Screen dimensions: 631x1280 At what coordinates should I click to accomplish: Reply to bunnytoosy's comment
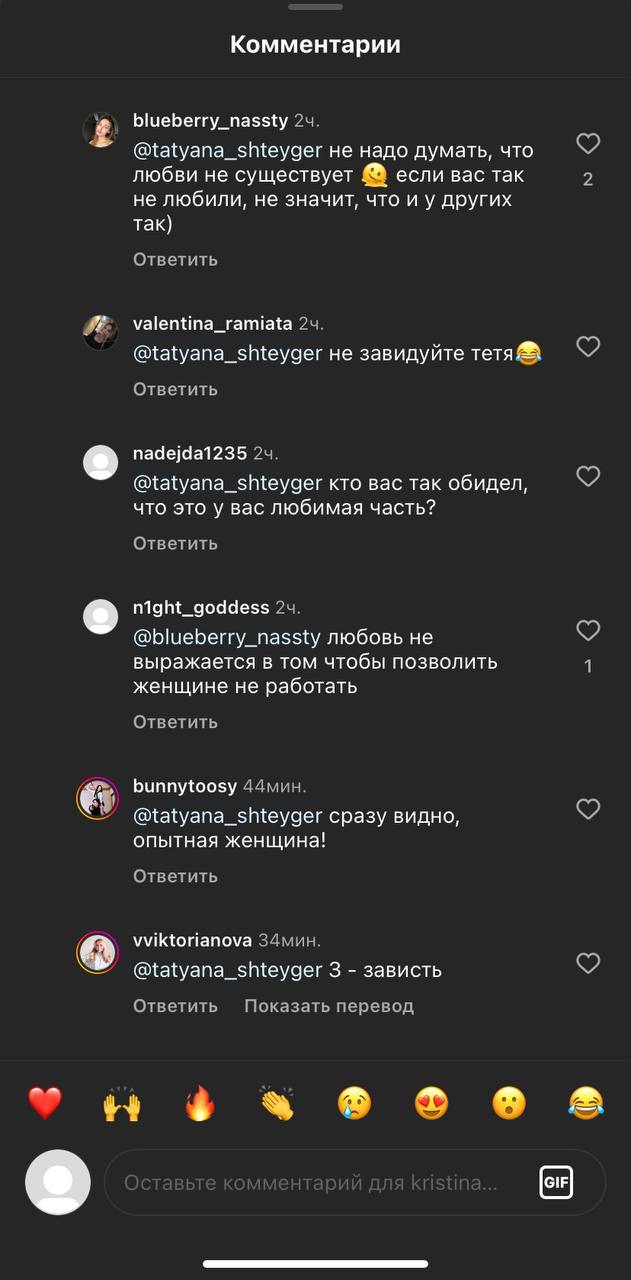tap(175, 876)
